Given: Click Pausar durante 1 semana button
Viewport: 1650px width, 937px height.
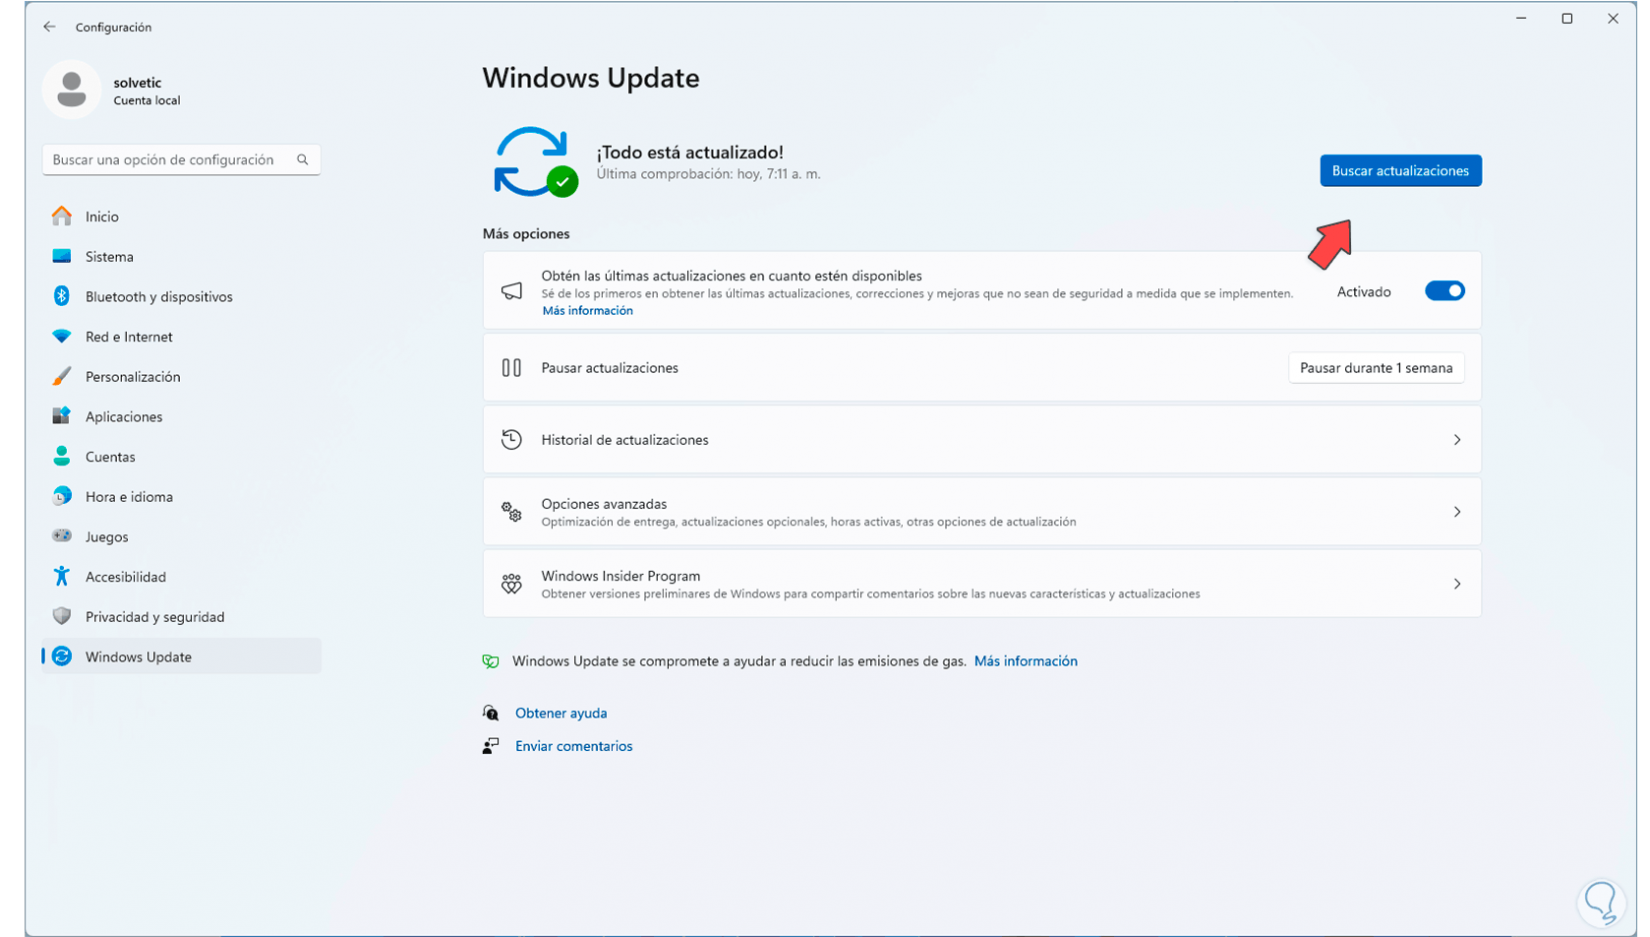Looking at the screenshot, I should 1376,368.
